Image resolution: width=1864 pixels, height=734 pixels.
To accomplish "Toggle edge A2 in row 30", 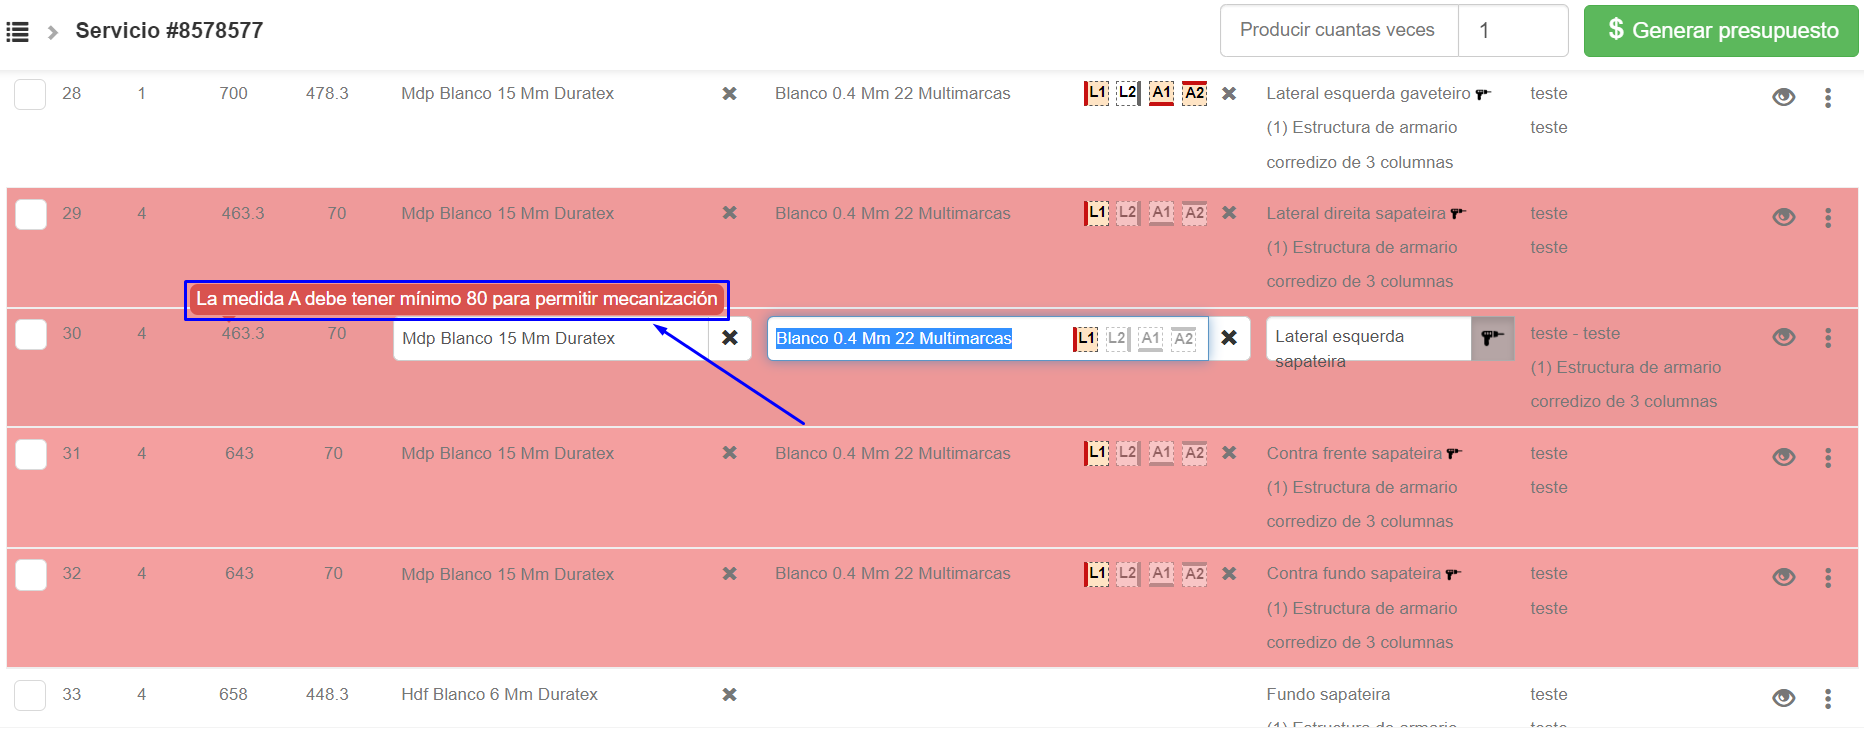I will [x=1184, y=339].
